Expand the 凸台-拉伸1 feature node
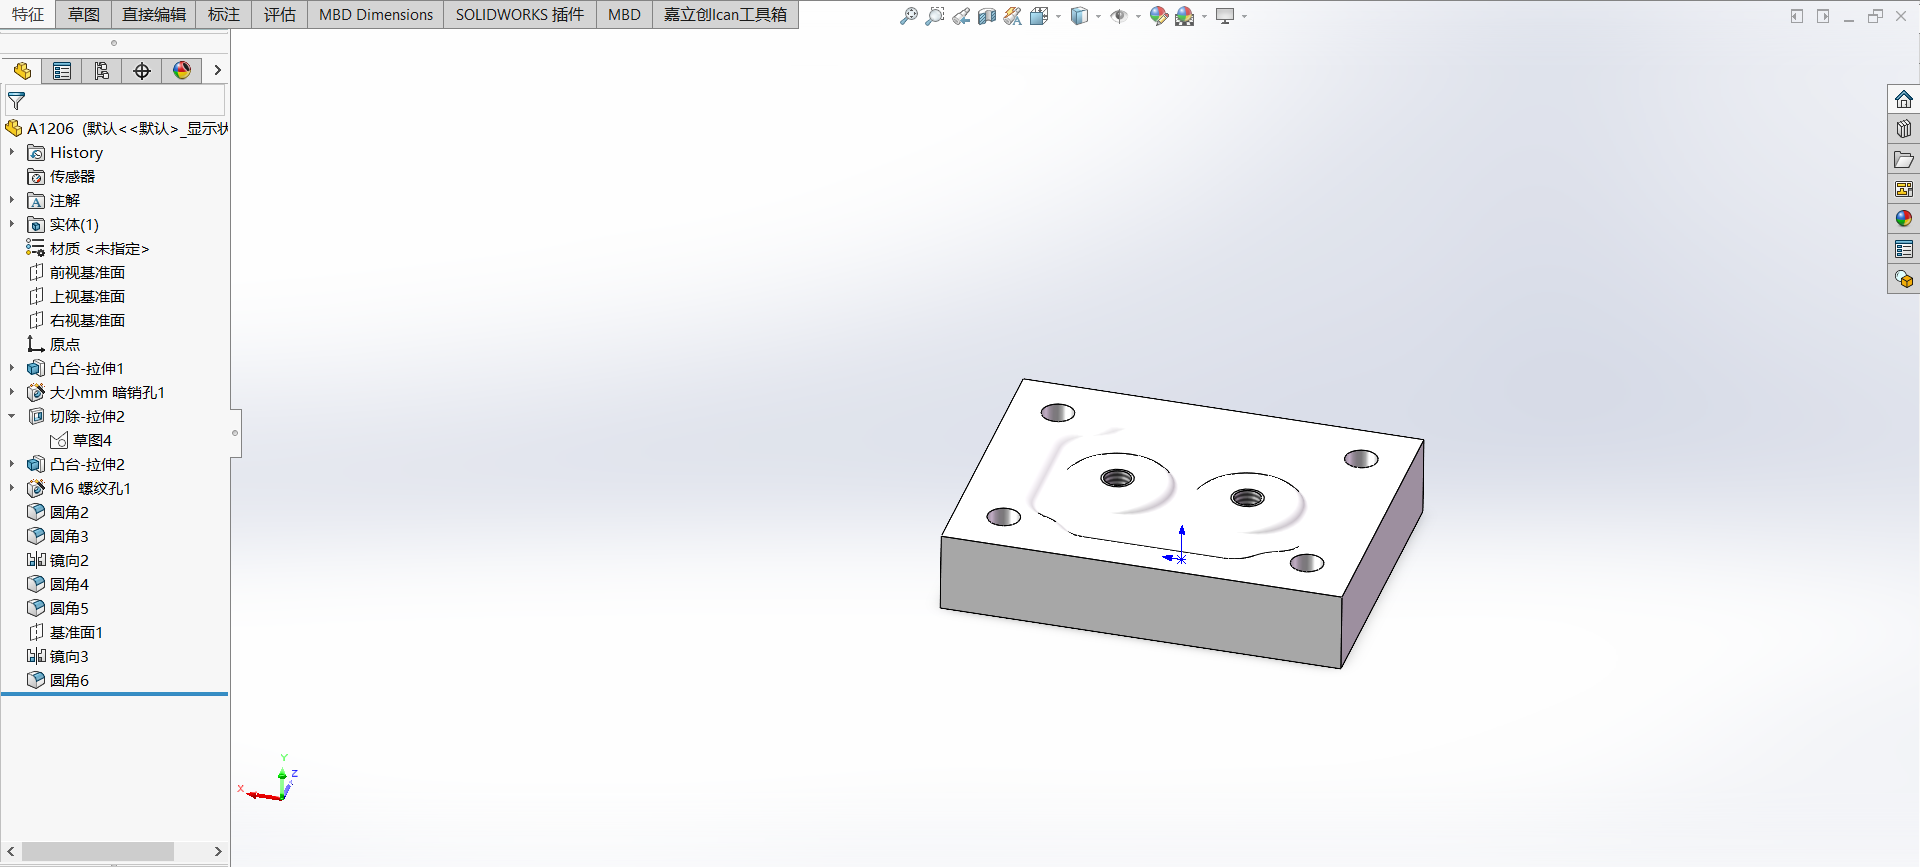 (x=12, y=368)
